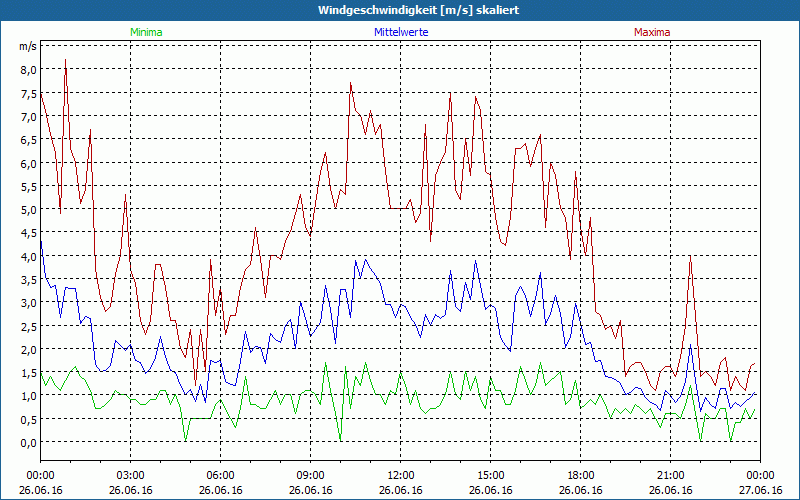
Task: Click the 8,0 y-axis value
Action: coord(29,70)
